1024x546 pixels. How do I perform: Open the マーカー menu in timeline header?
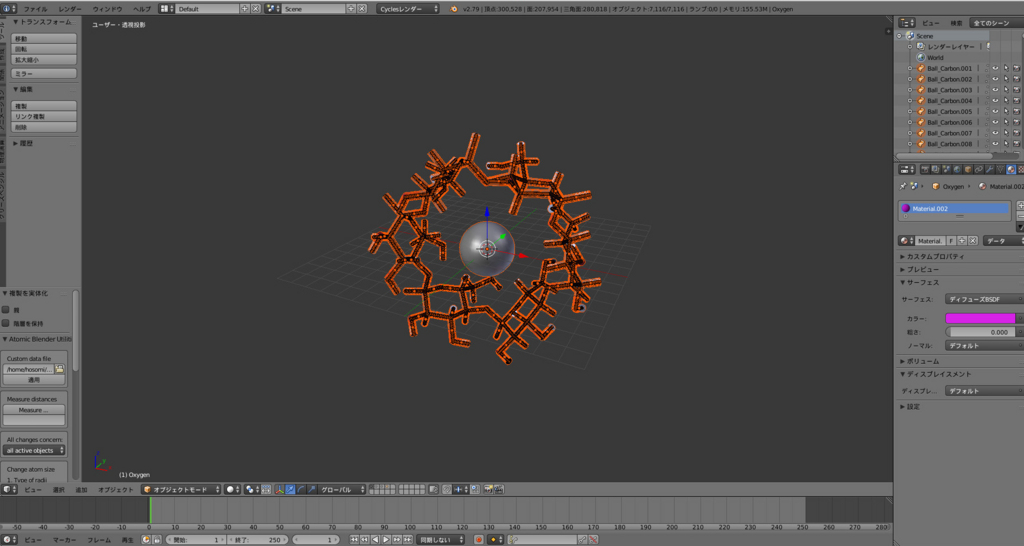click(x=65, y=540)
